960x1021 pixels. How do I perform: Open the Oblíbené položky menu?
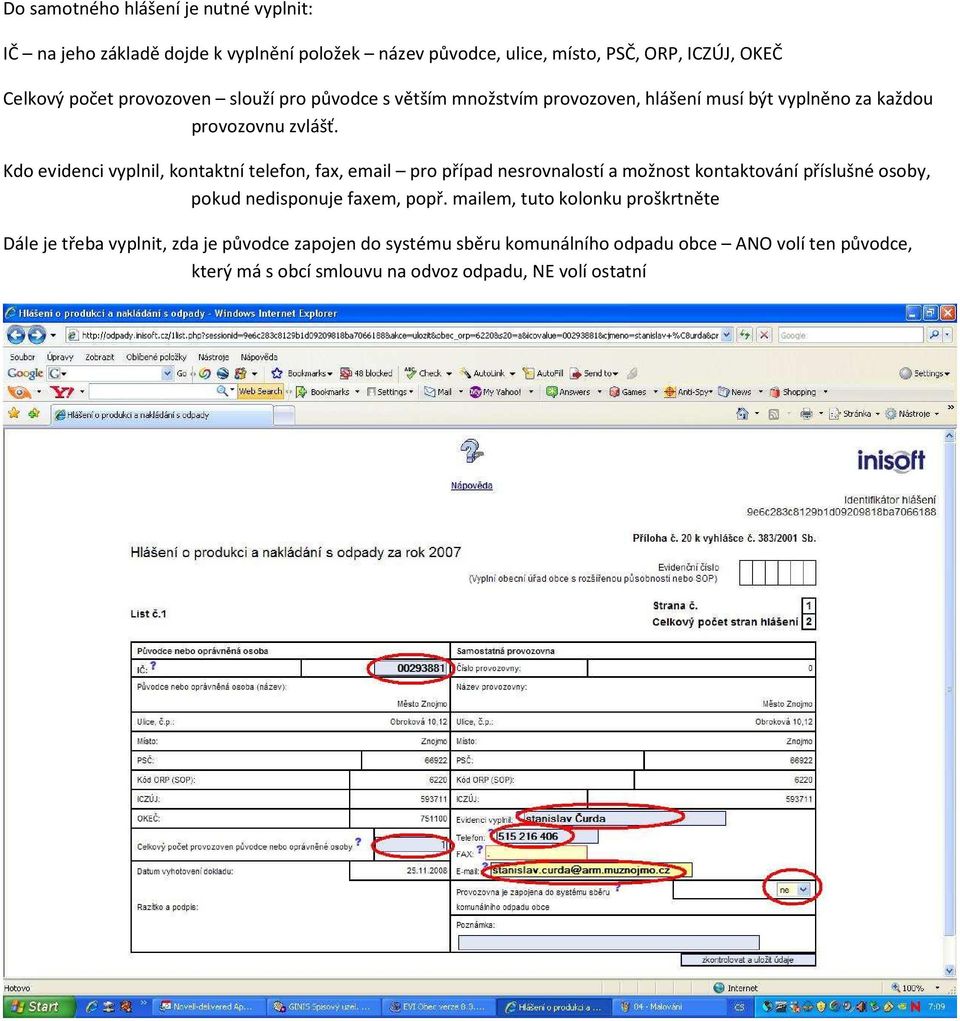click(x=156, y=357)
